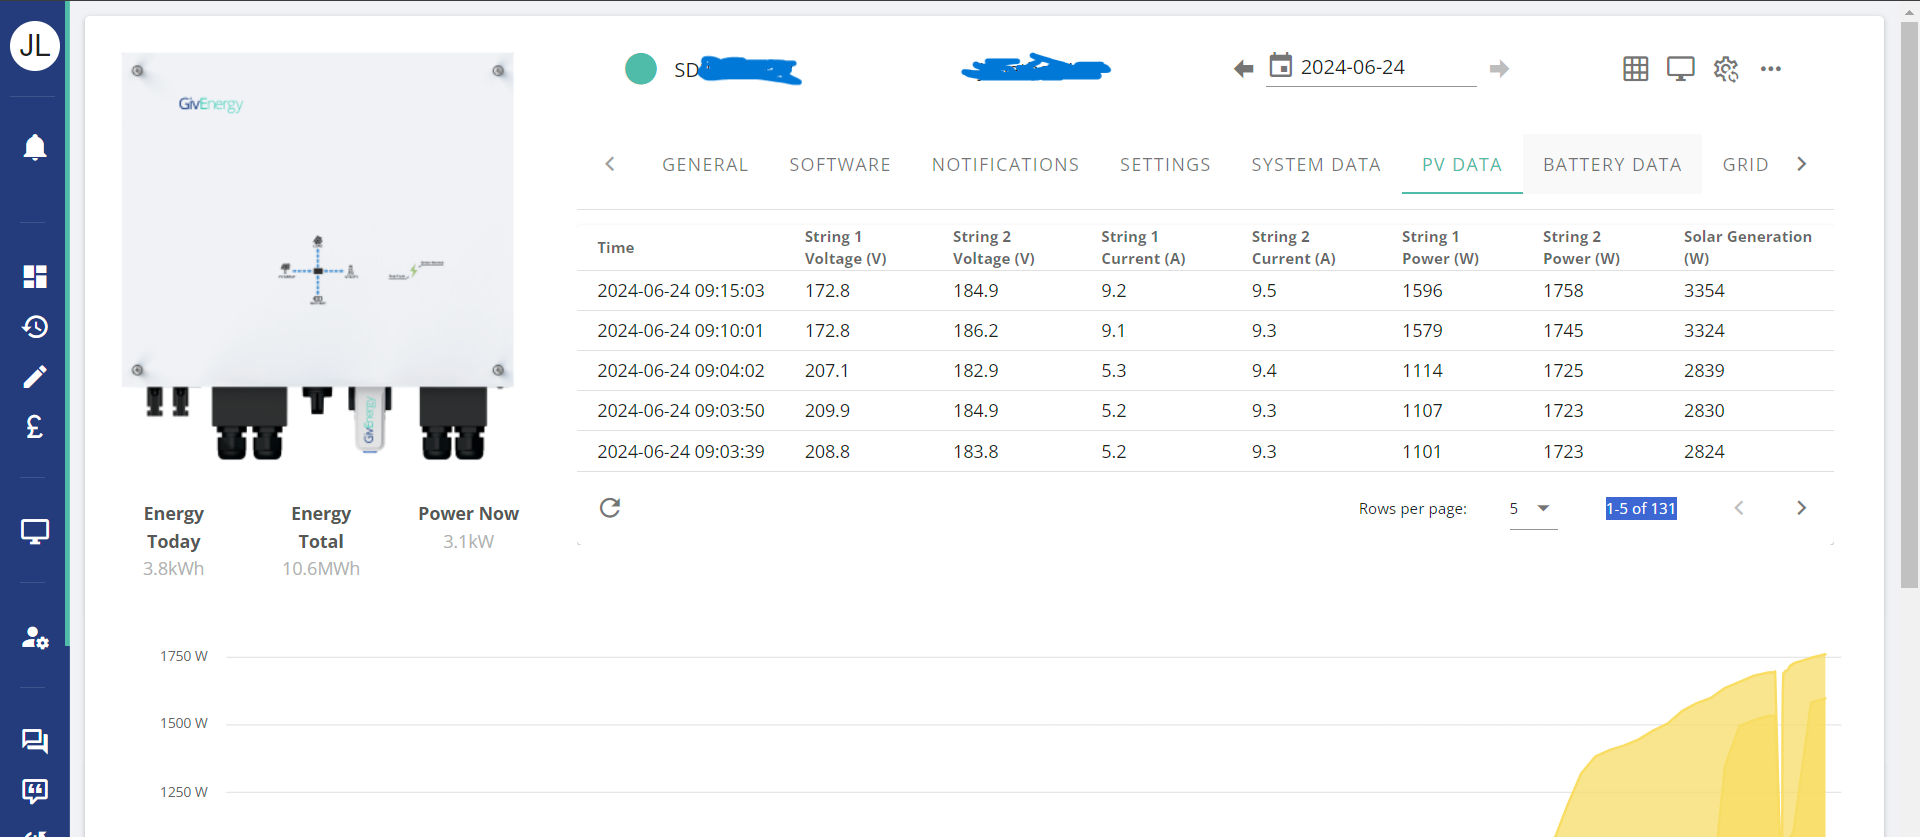Click the Energy Total value 10.6MWh
Image resolution: width=1920 pixels, height=837 pixels.
[321, 569]
